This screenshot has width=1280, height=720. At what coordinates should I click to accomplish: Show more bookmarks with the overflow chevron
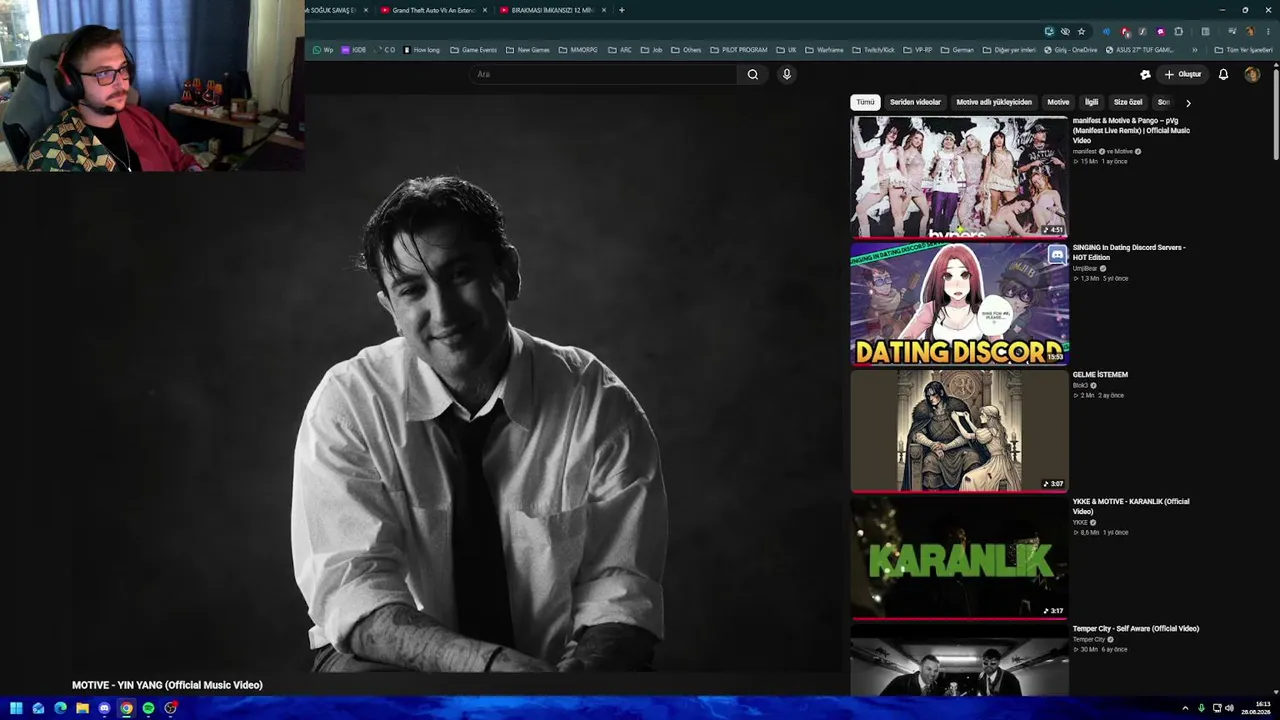point(1194,50)
